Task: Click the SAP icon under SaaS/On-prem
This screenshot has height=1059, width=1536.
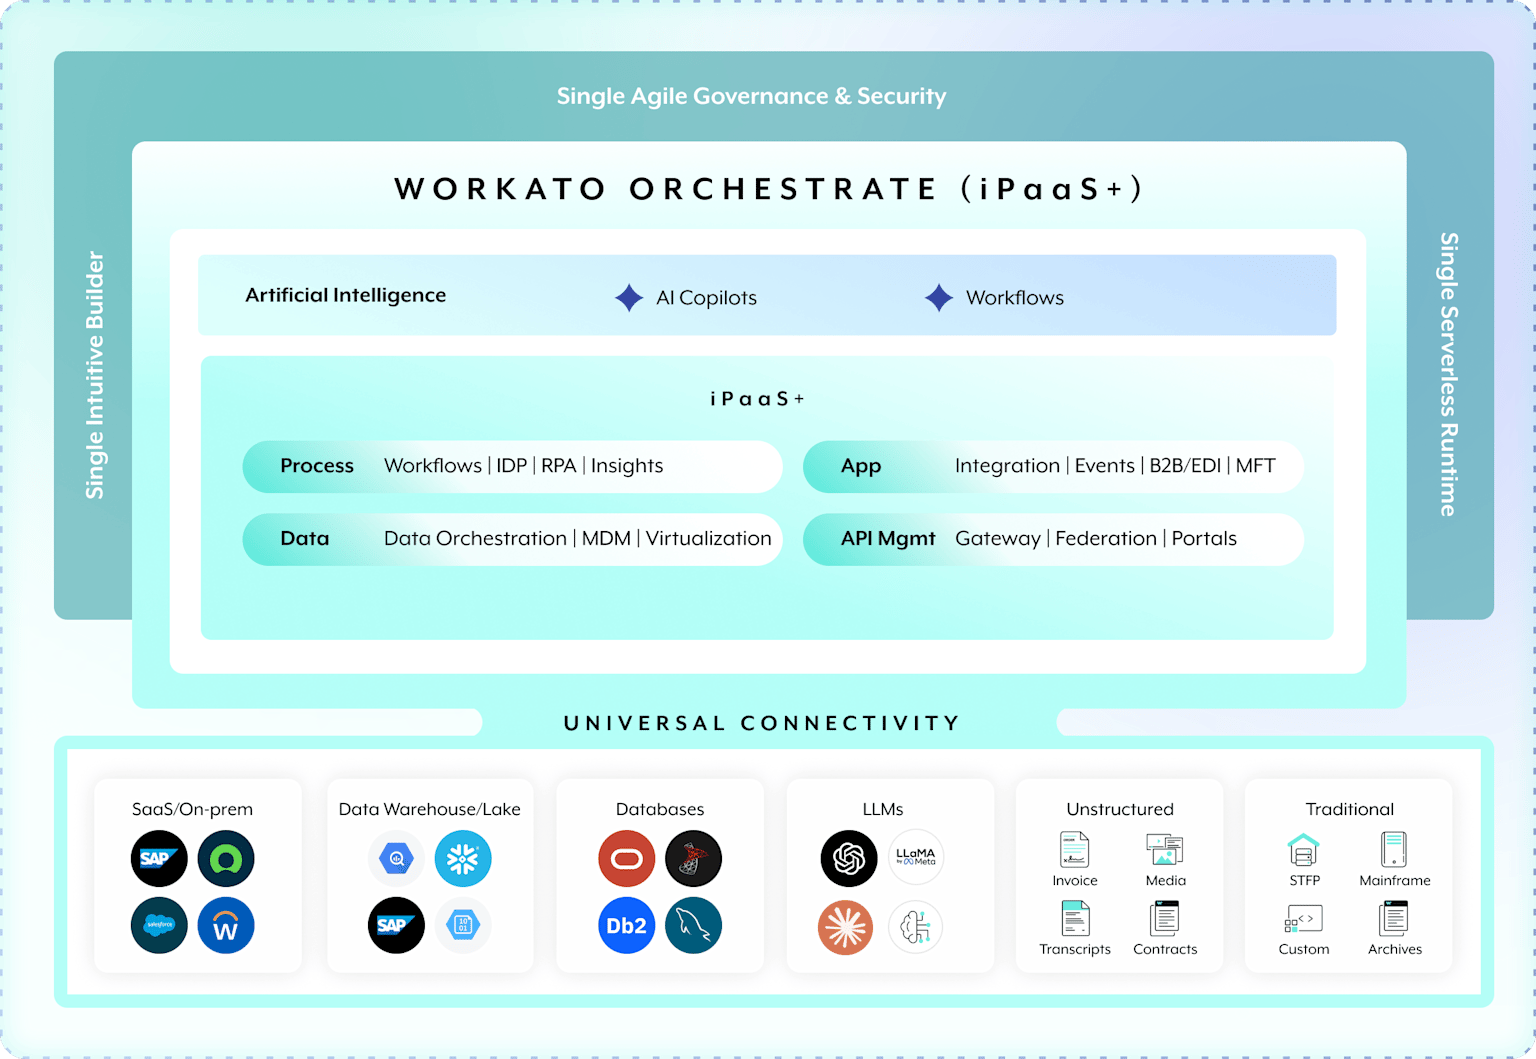Action: tap(159, 858)
